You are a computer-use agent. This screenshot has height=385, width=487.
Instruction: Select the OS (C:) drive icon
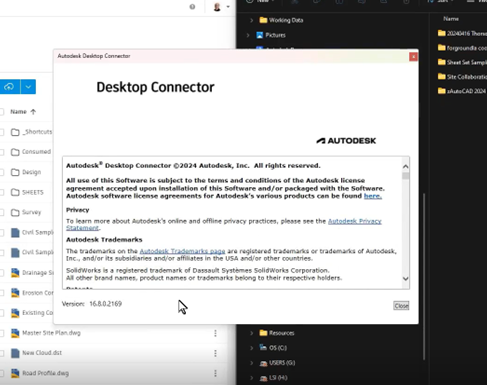[263, 348]
